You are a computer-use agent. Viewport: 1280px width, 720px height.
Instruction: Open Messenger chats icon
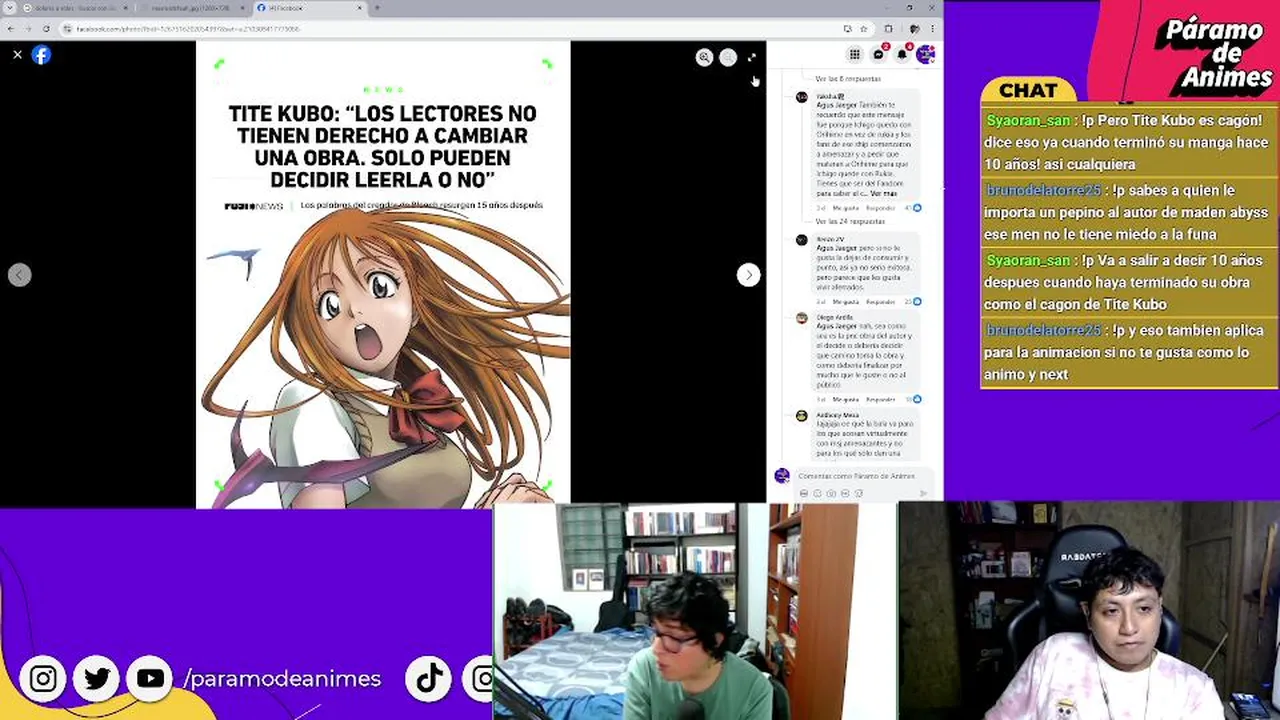click(x=878, y=54)
